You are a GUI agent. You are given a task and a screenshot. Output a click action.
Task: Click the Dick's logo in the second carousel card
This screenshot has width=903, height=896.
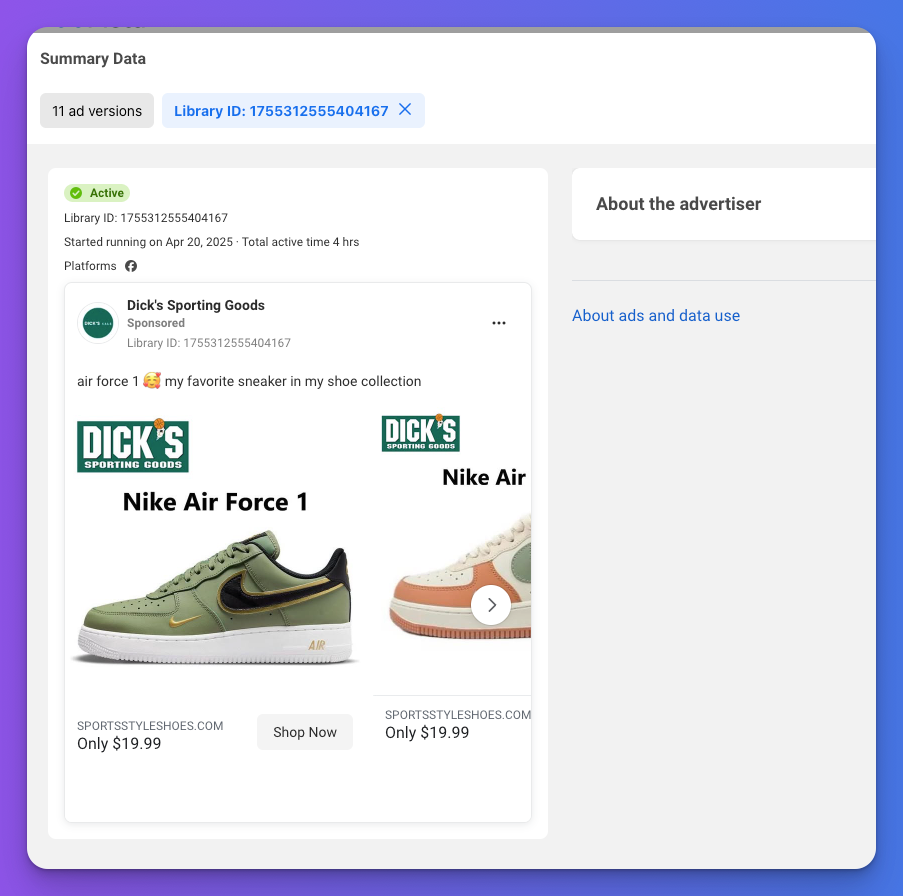click(421, 433)
